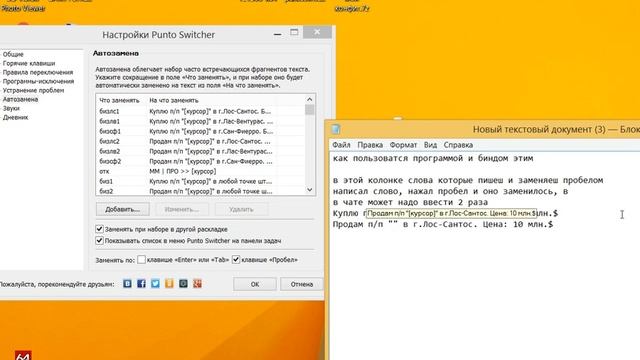Click the Notepad icon in the Блокнот title bar
Screen dimensions: 640x360
click(336, 129)
